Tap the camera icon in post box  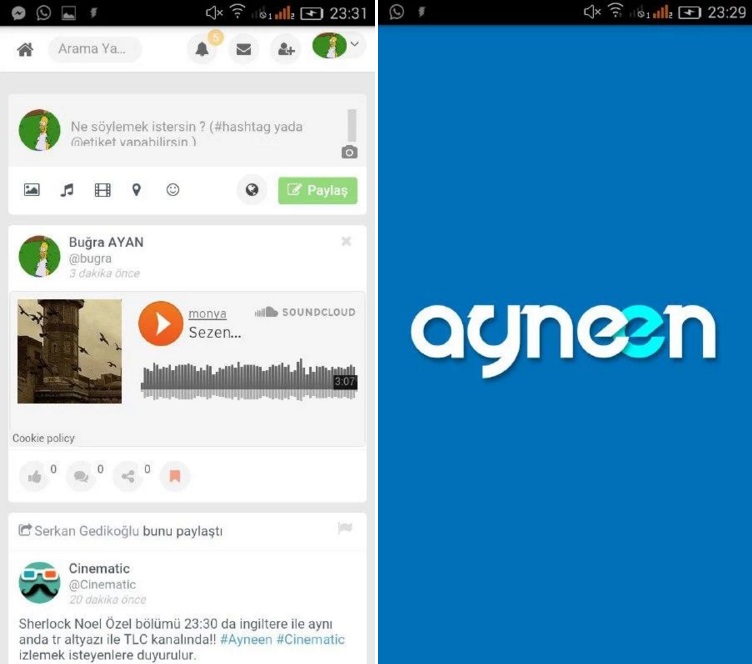350,152
